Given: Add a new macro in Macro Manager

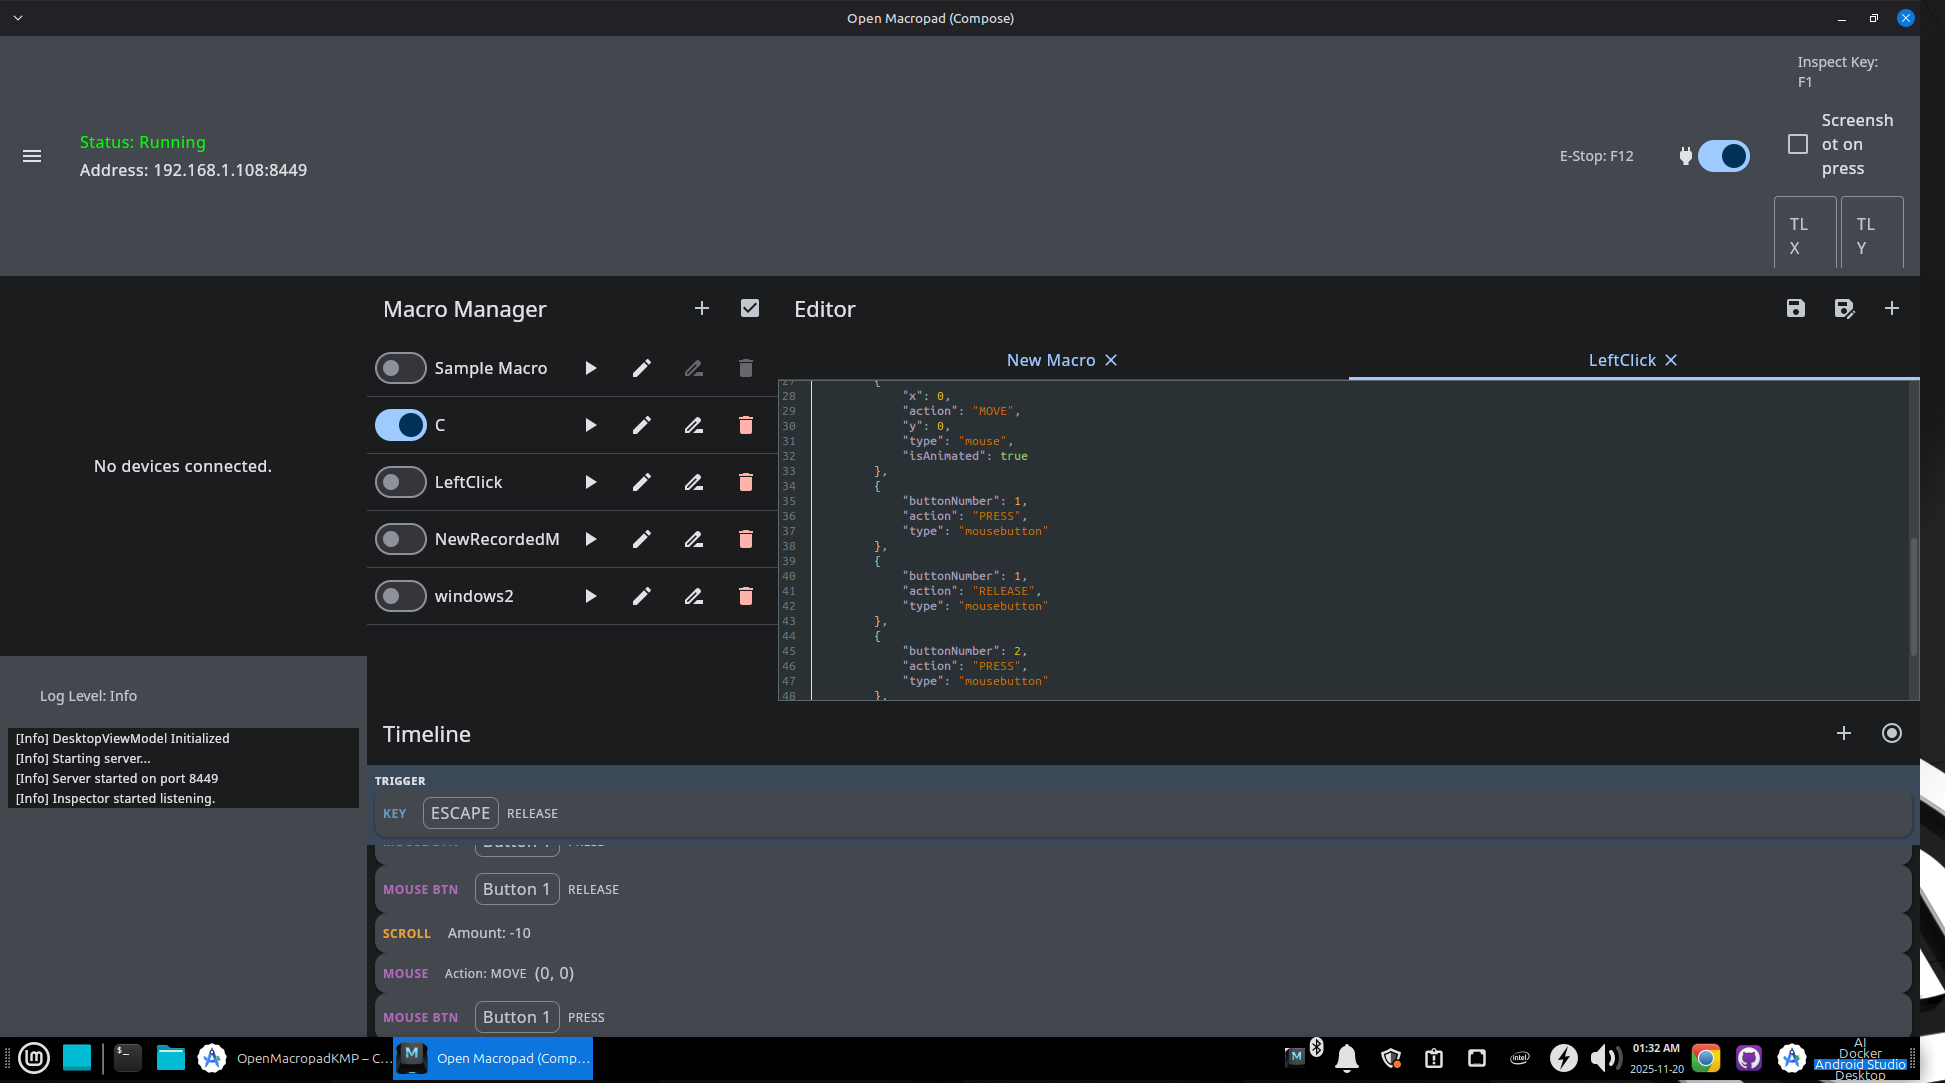Looking at the screenshot, I should pos(701,309).
